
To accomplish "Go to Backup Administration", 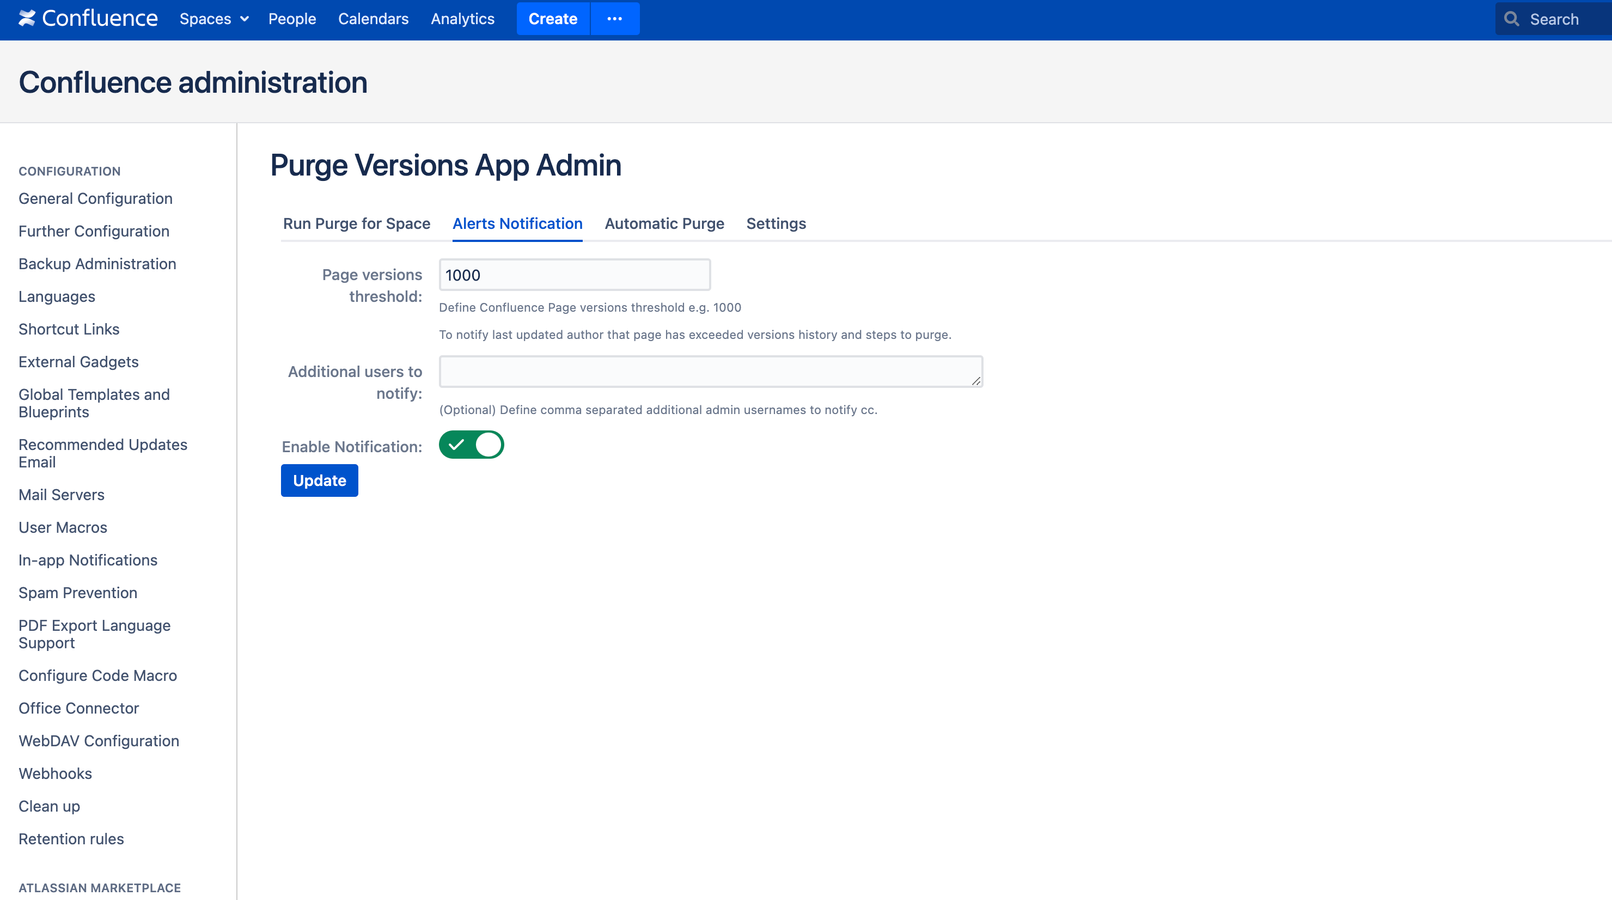I will pos(97,264).
